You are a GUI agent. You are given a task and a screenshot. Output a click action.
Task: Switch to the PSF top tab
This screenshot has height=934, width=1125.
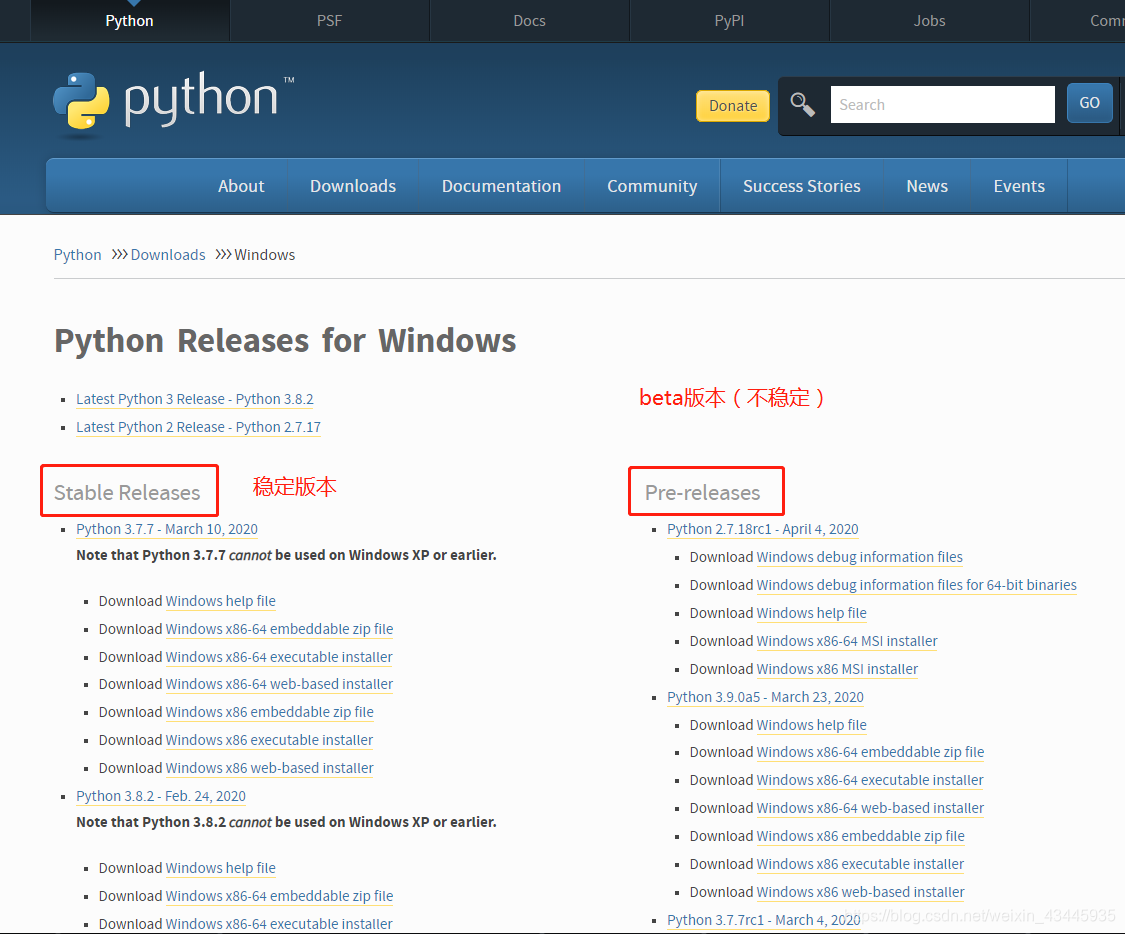[x=329, y=21]
